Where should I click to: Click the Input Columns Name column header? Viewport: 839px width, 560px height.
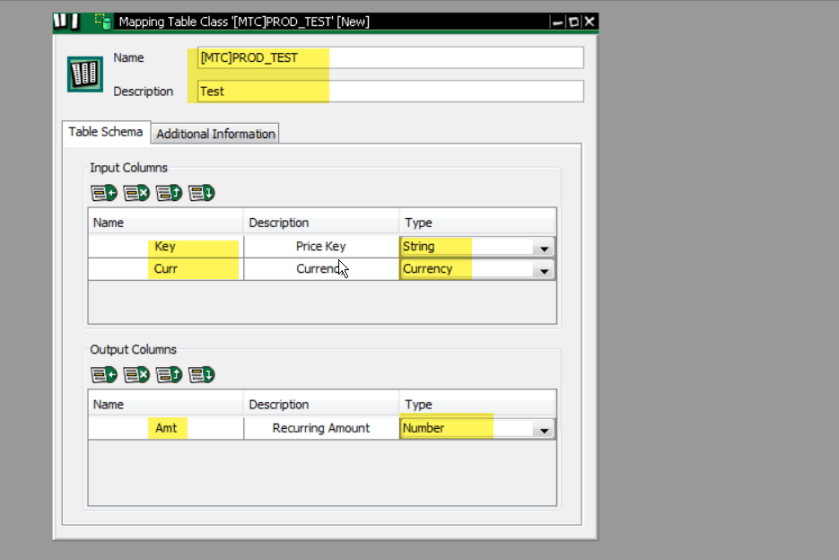(165, 223)
